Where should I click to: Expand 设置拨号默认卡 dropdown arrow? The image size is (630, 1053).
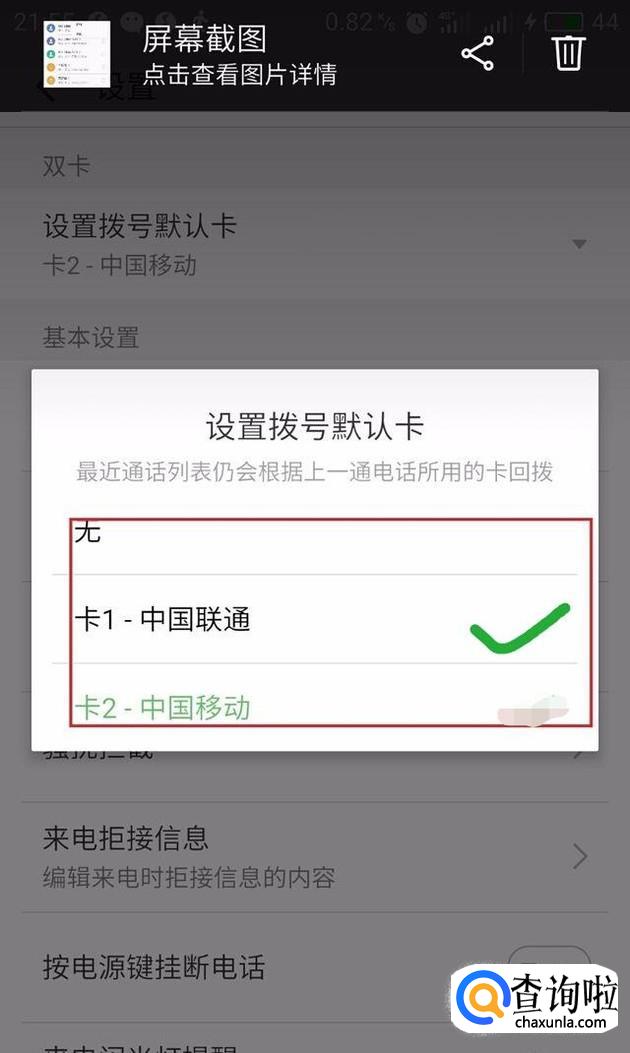pos(580,244)
